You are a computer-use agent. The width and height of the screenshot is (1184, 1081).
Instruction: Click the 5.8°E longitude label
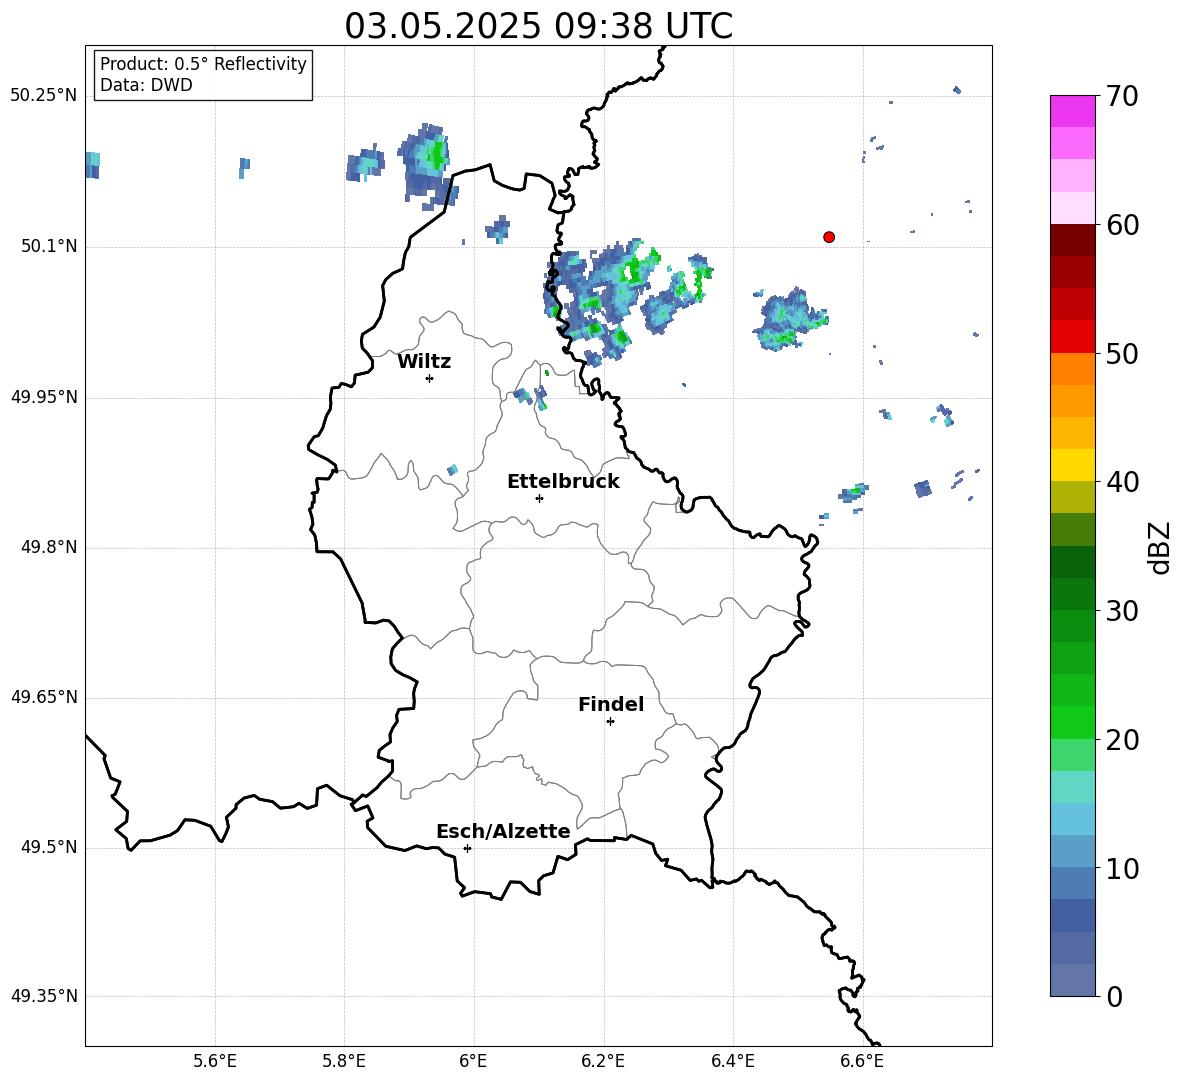(344, 1061)
